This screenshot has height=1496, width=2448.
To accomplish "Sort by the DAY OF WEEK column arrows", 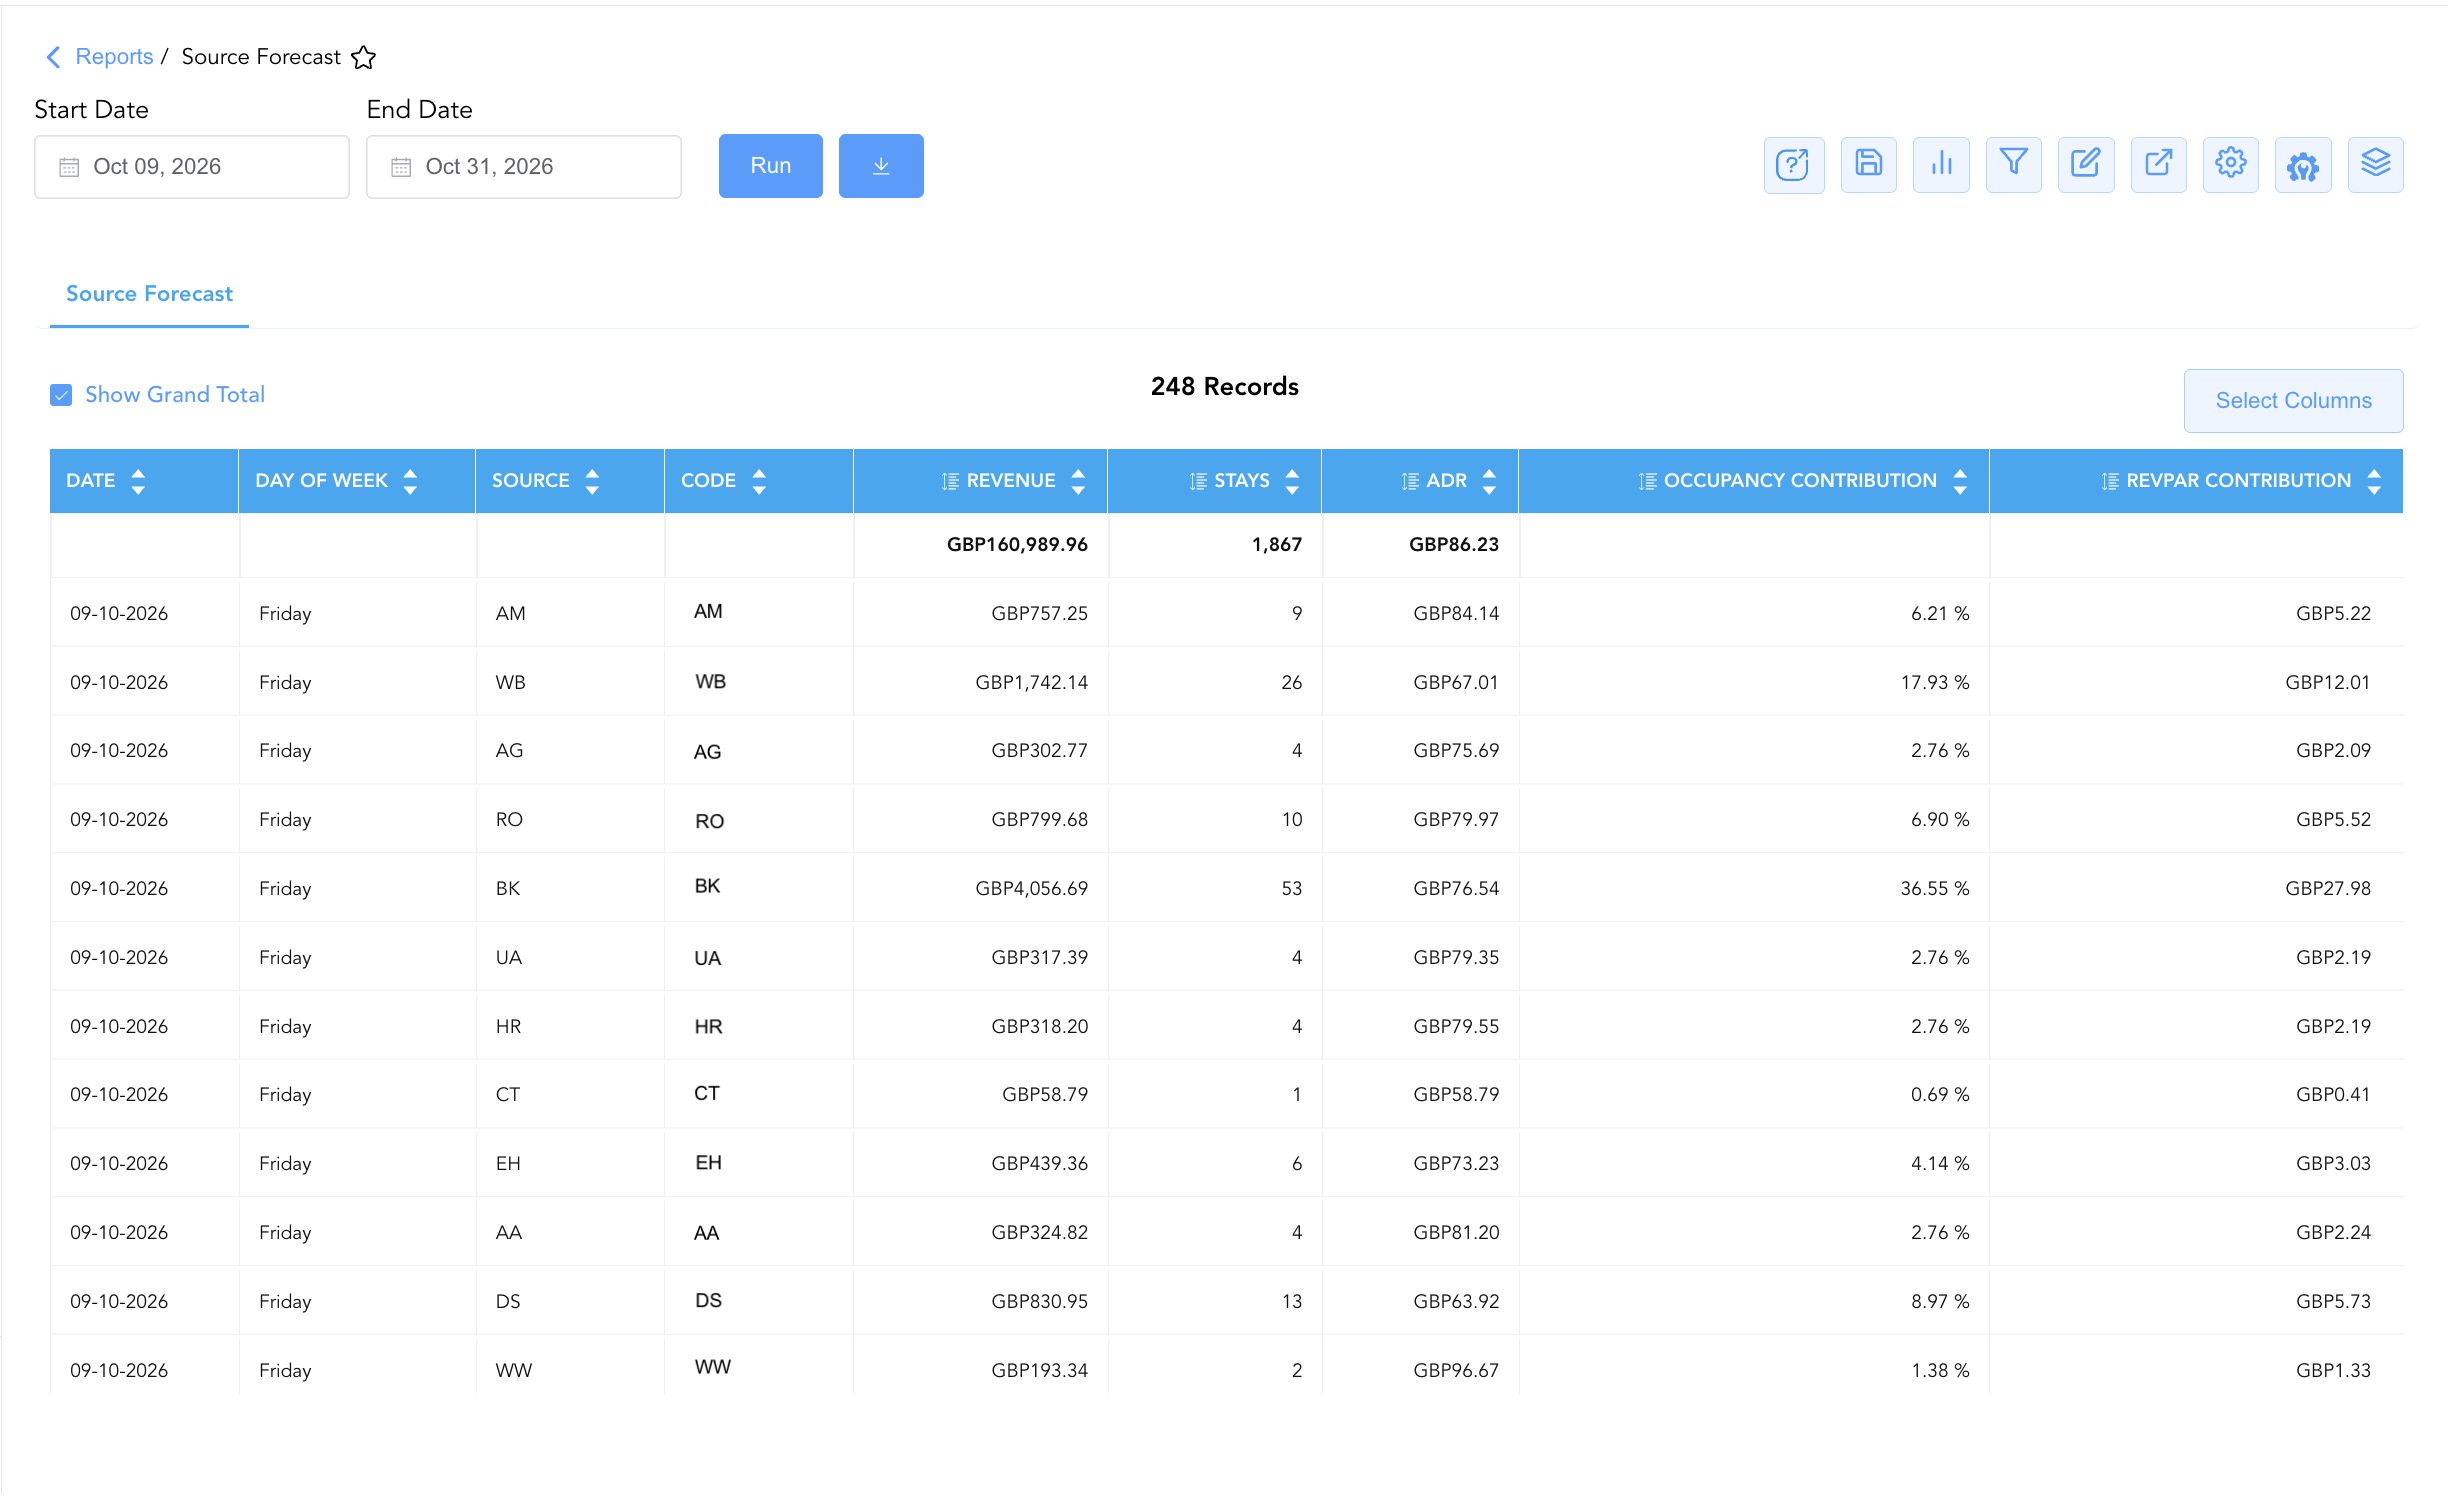I will coord(410,481).
